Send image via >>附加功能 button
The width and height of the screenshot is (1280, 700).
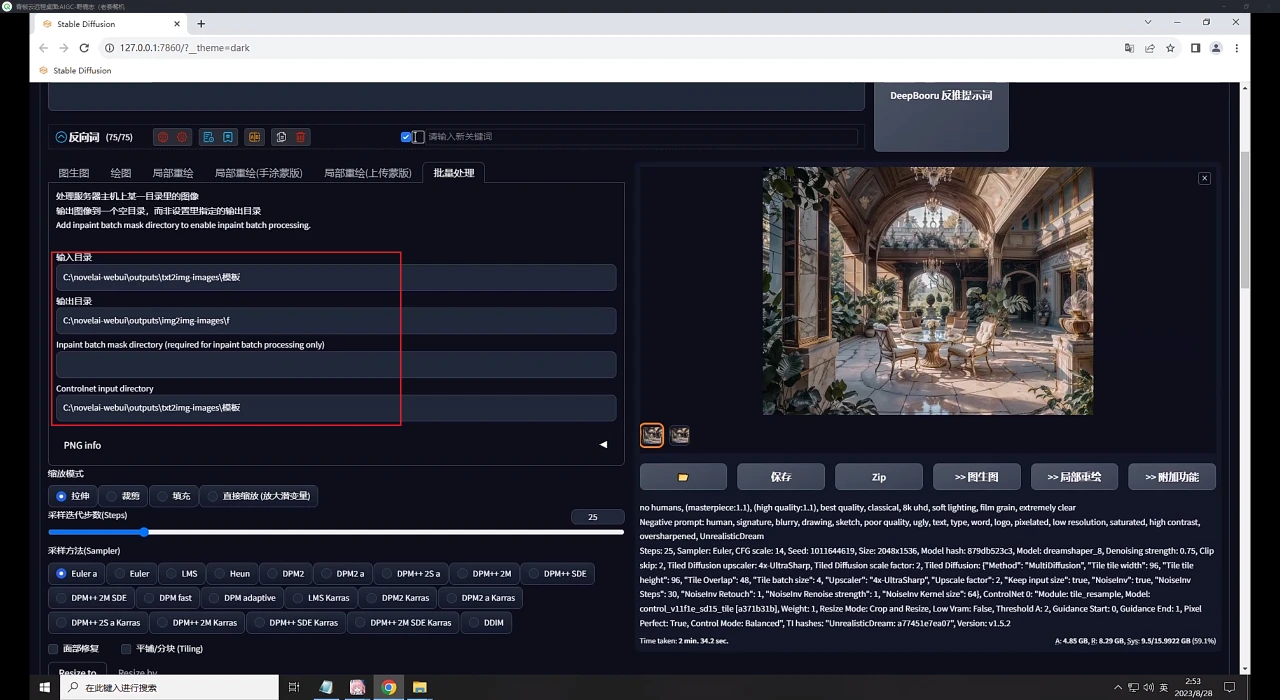pyautogui.click(x=1172, y=477)
